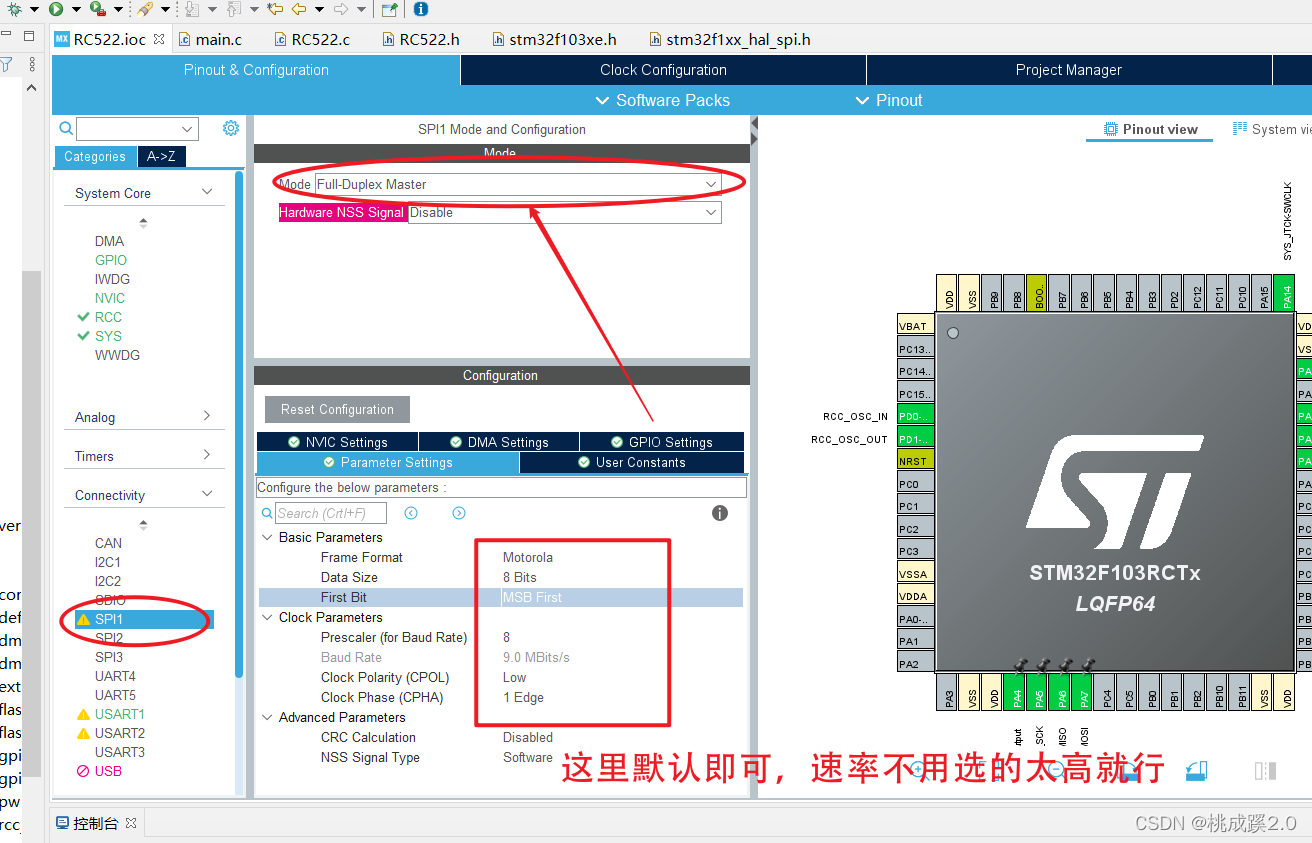Click the magnifier in parameter search

267,513
